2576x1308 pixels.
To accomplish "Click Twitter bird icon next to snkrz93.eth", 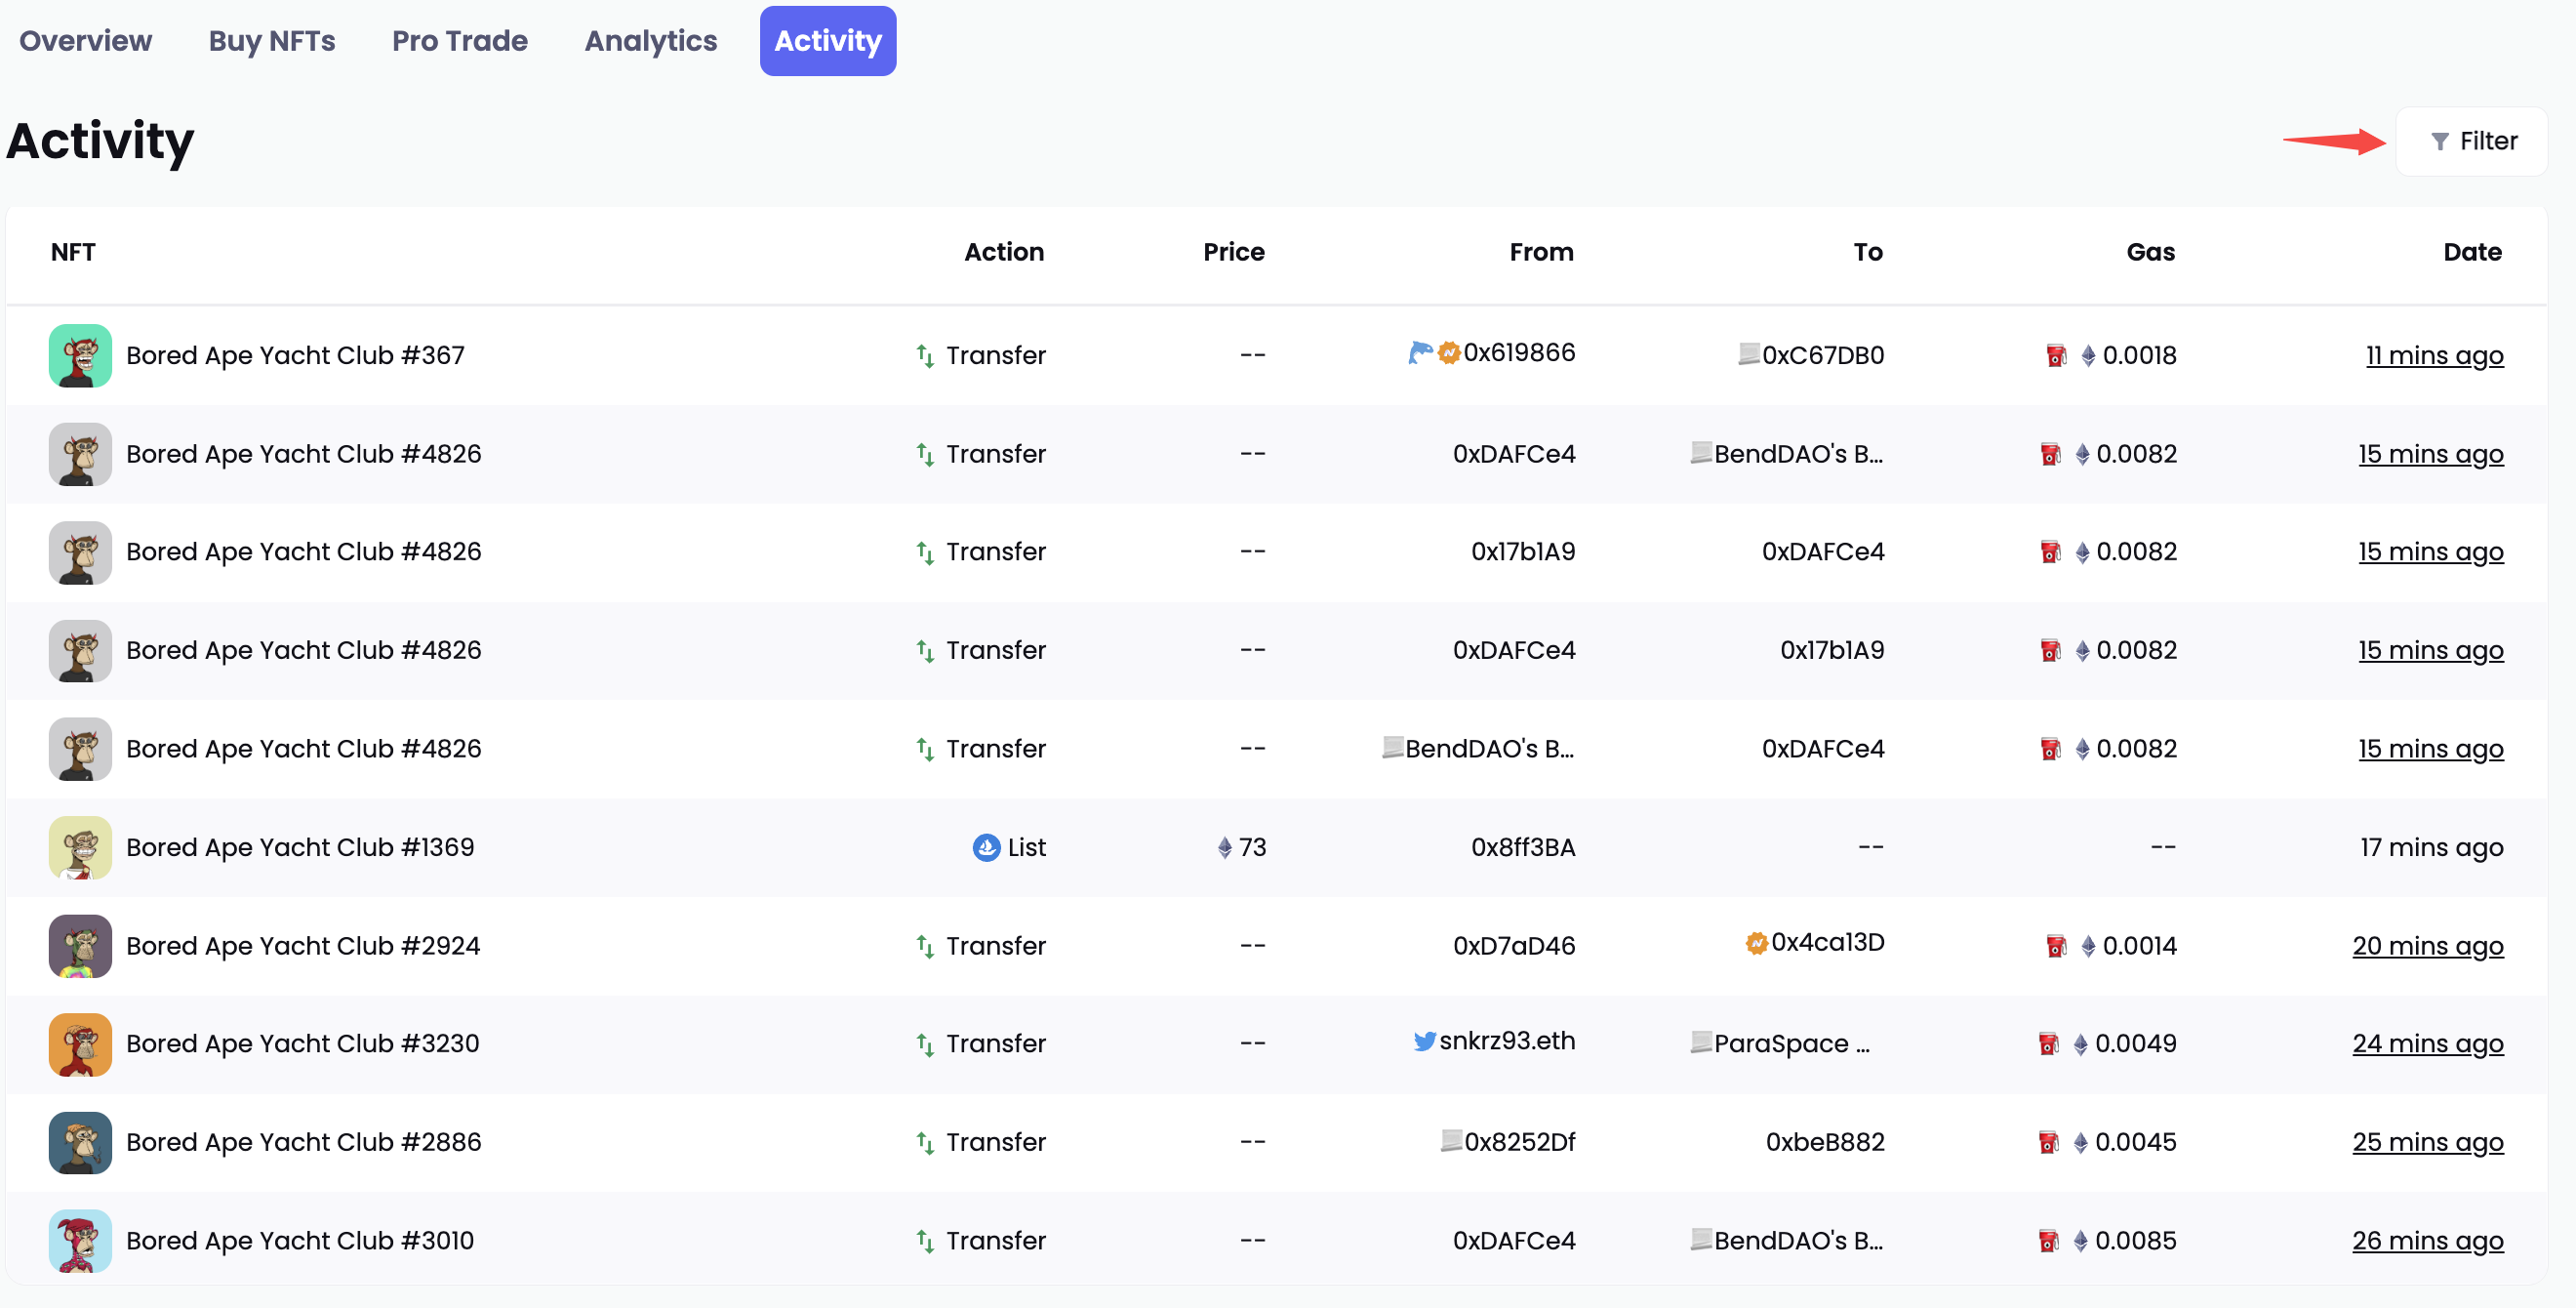I will (x=1424, y=1041).
